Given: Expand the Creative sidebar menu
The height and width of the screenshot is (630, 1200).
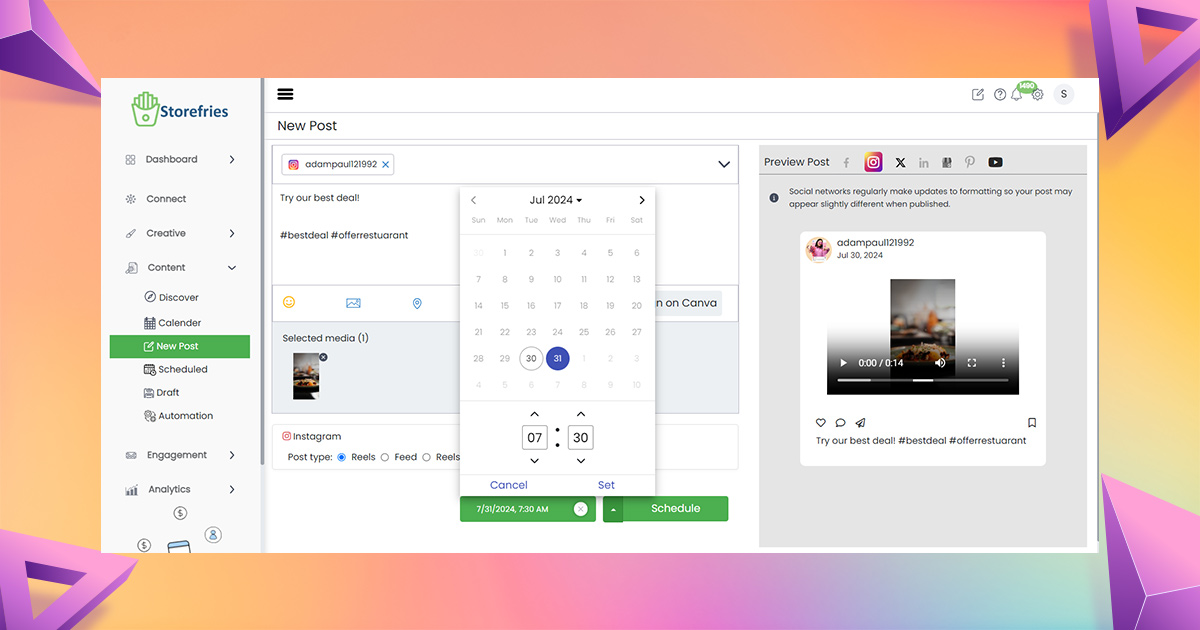Looking at the screenshot, I should (x=232, y=233).
